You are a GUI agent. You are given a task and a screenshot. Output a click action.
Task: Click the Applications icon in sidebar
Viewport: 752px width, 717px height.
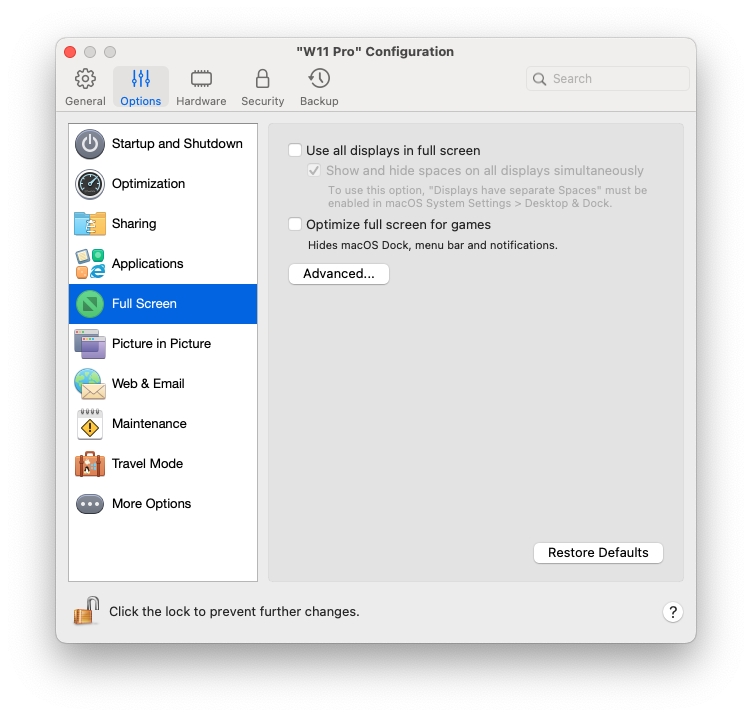pyautogui.click(x=90, y=264)
